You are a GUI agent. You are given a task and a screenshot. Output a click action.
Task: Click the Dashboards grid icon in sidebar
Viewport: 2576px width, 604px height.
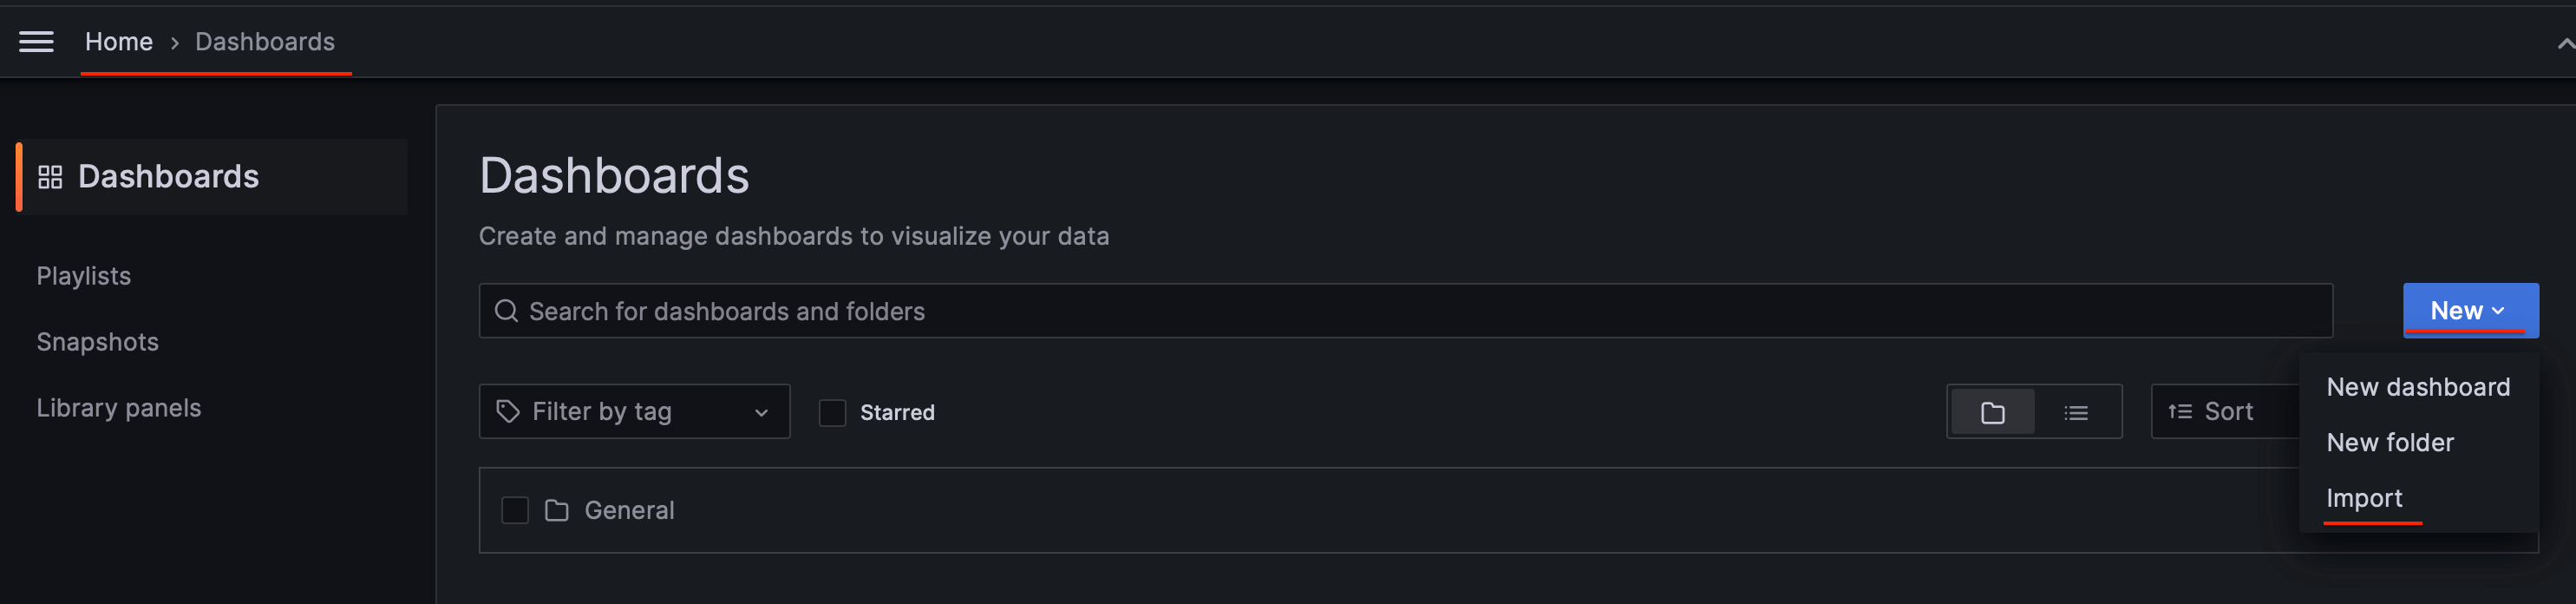(50, 177)
